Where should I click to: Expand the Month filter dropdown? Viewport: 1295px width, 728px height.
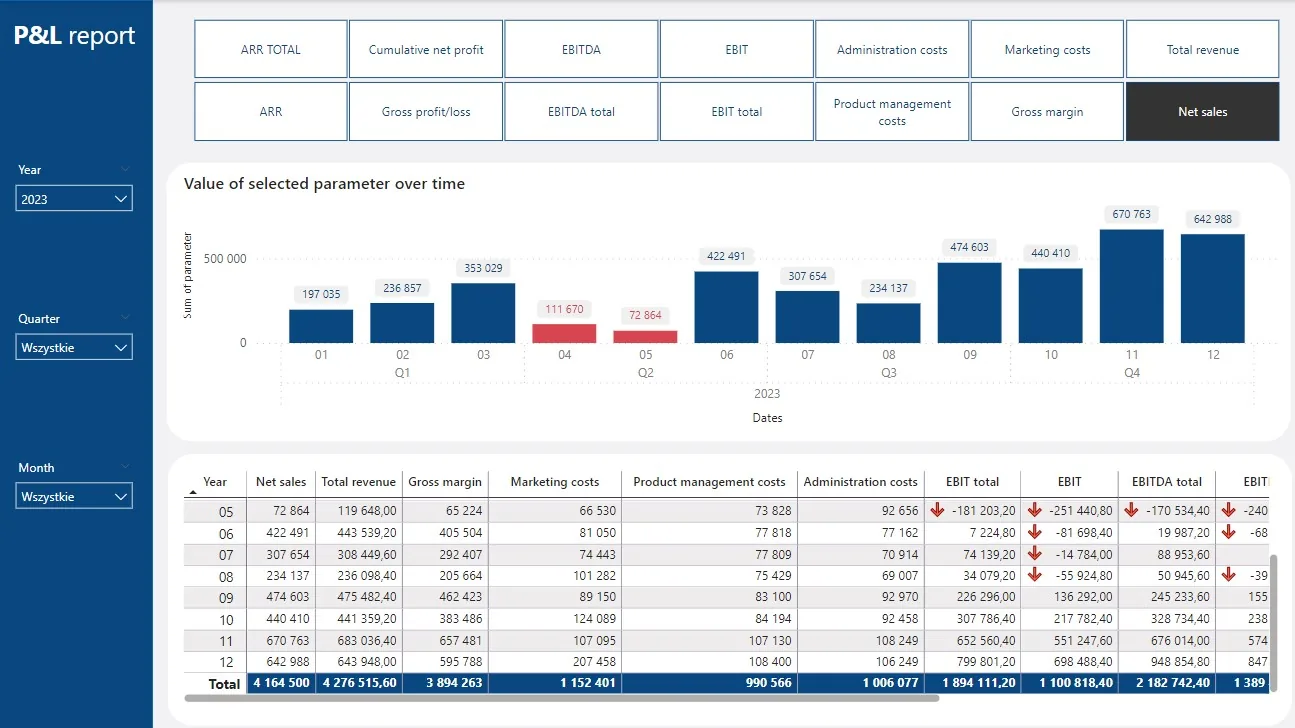tap(74, 496)
